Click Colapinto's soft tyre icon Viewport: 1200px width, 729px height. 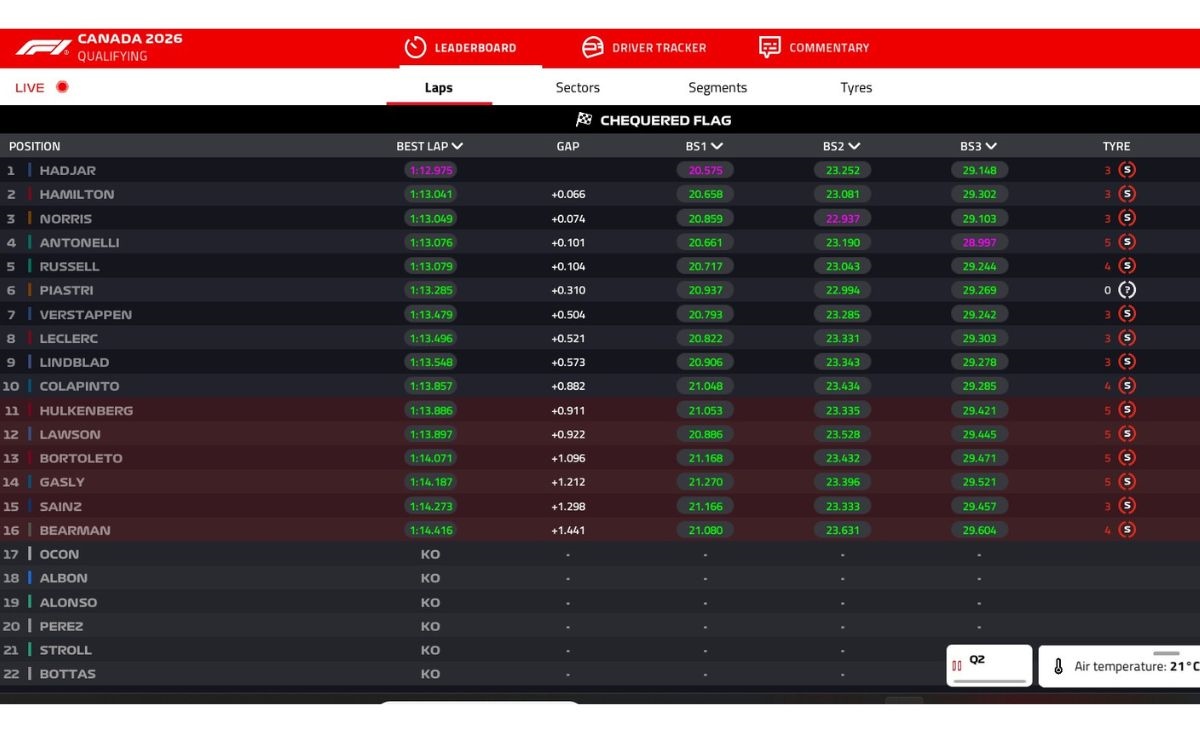pyautogui.click(x=1127, y=386)
